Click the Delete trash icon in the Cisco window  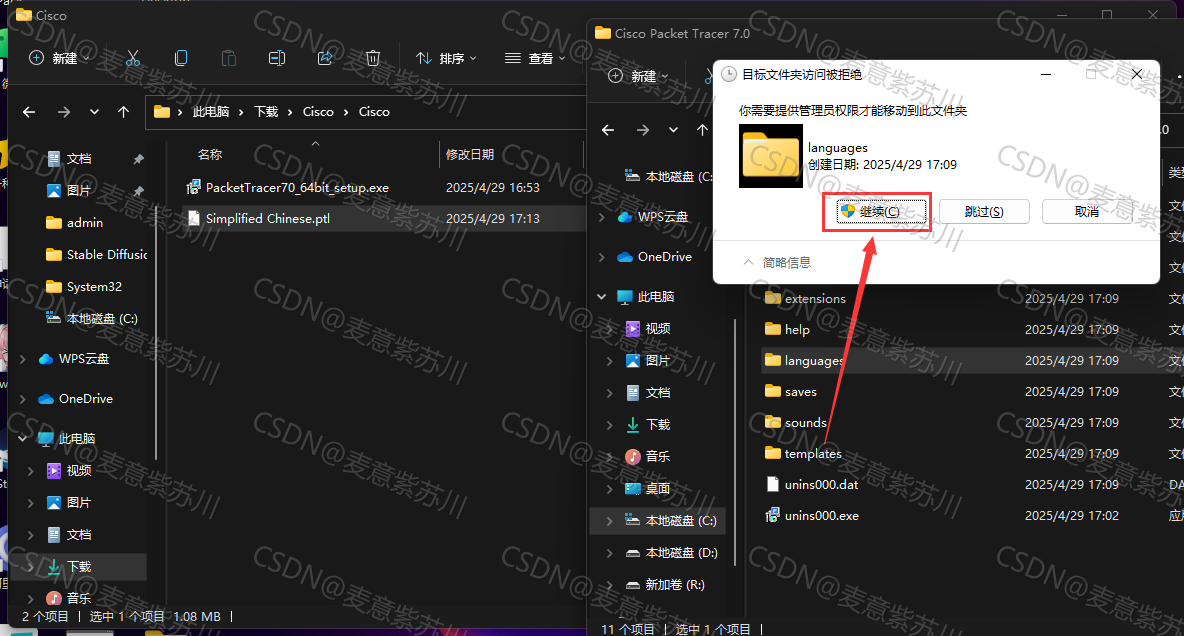[373, 58]
